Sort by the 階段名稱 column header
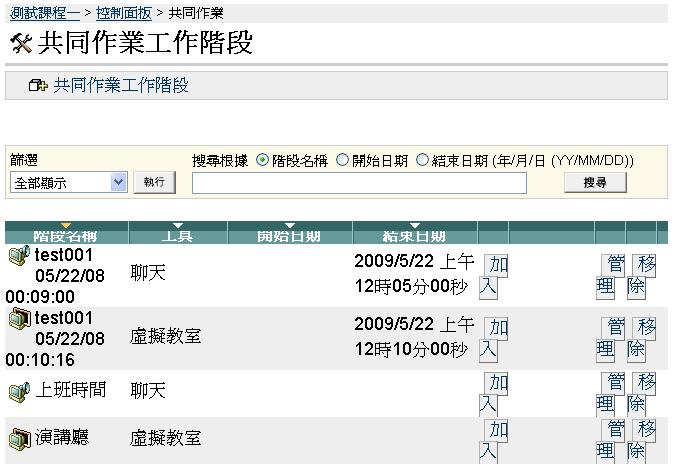This screenshot has height=468, width=673. point(66,235)
